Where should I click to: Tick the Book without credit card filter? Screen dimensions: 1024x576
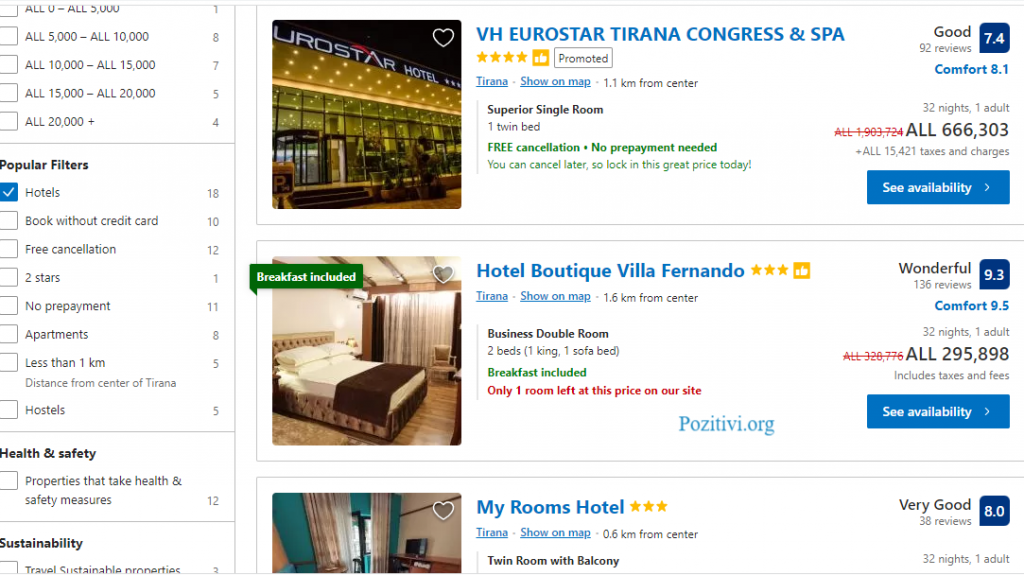tap(8, 221)
